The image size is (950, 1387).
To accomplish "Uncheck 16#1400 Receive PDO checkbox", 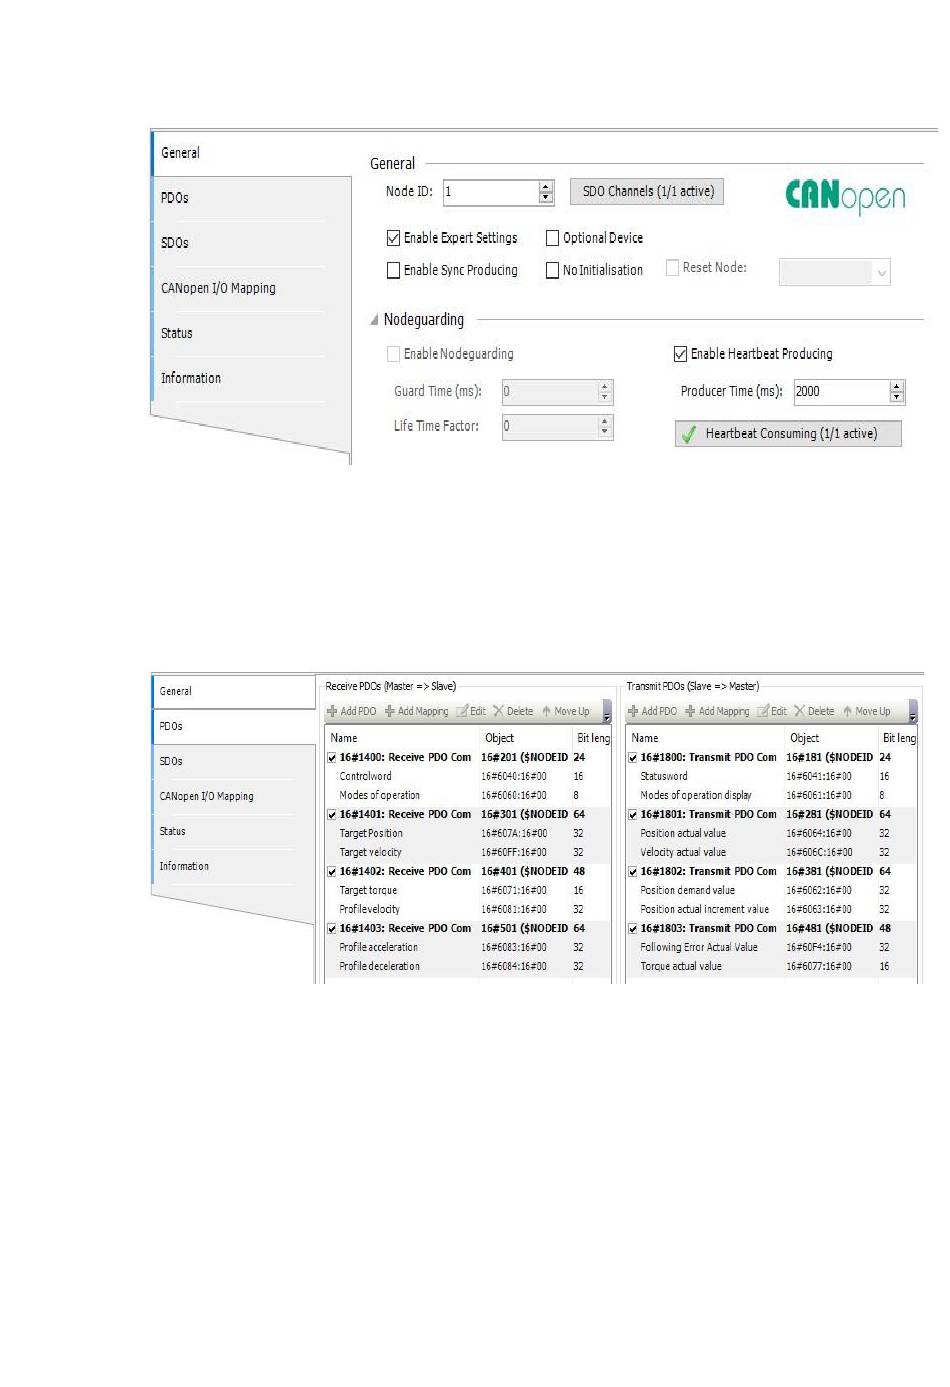I will click(332, 758).
